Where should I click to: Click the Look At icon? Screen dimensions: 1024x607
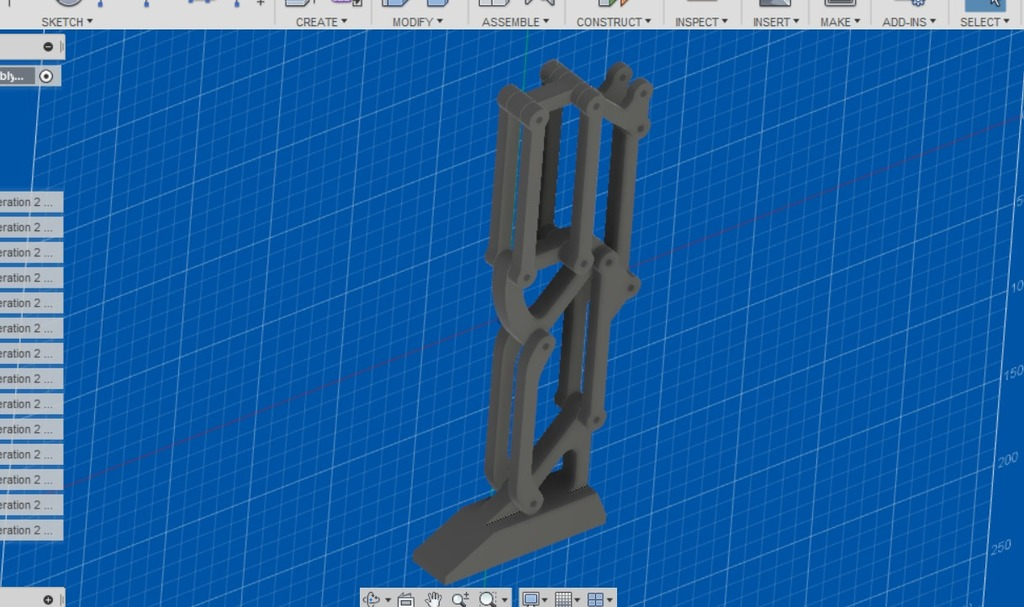point(406,599)
